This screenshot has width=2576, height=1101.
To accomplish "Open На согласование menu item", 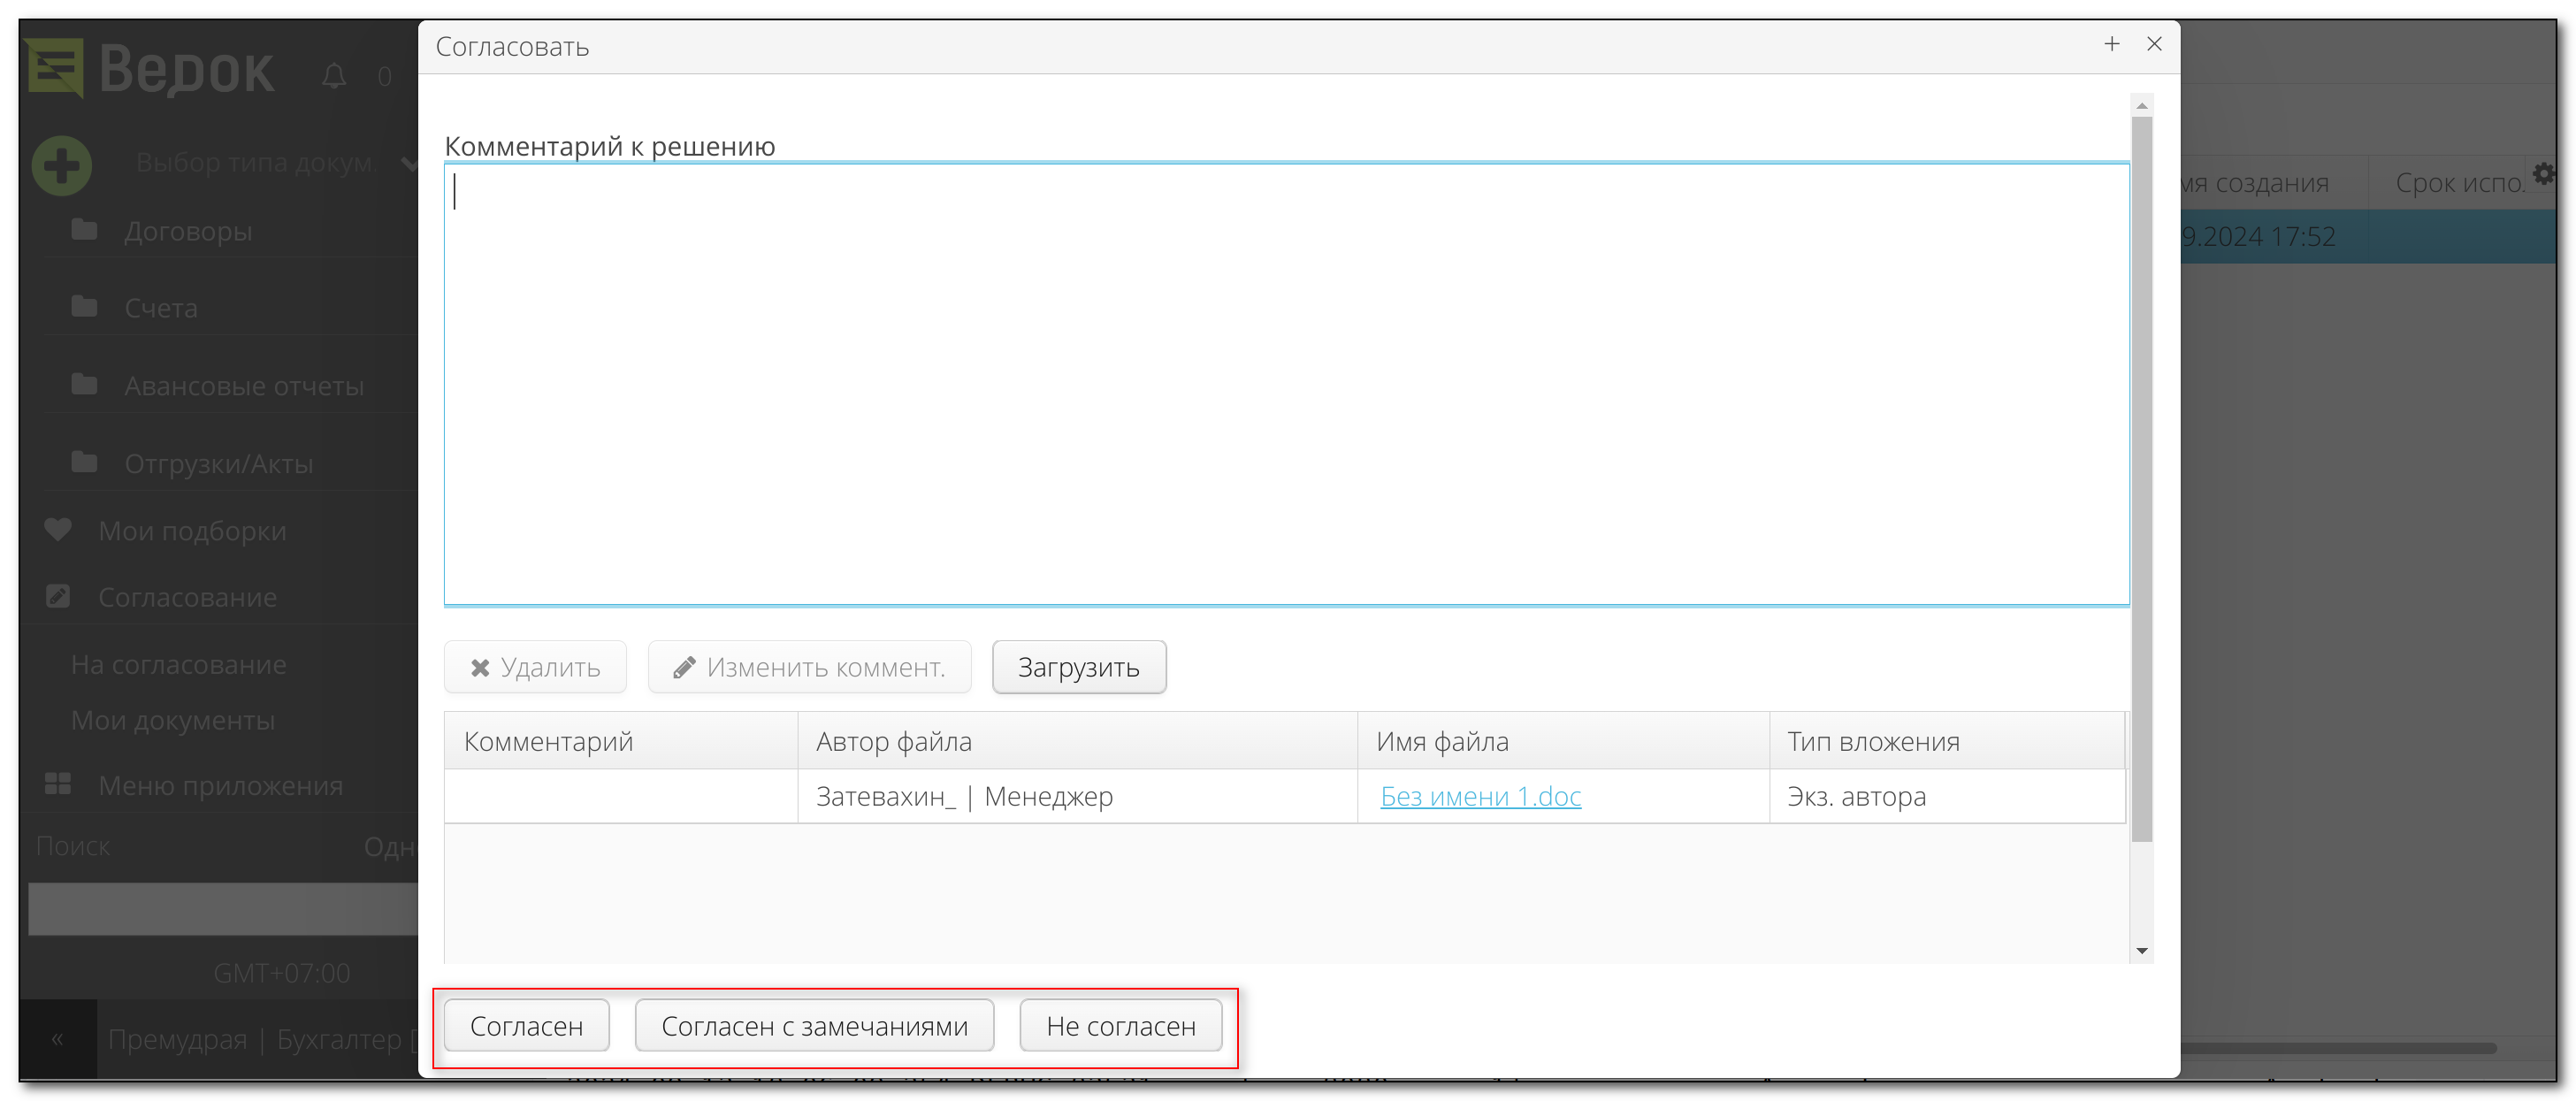I will click(178, 664).
